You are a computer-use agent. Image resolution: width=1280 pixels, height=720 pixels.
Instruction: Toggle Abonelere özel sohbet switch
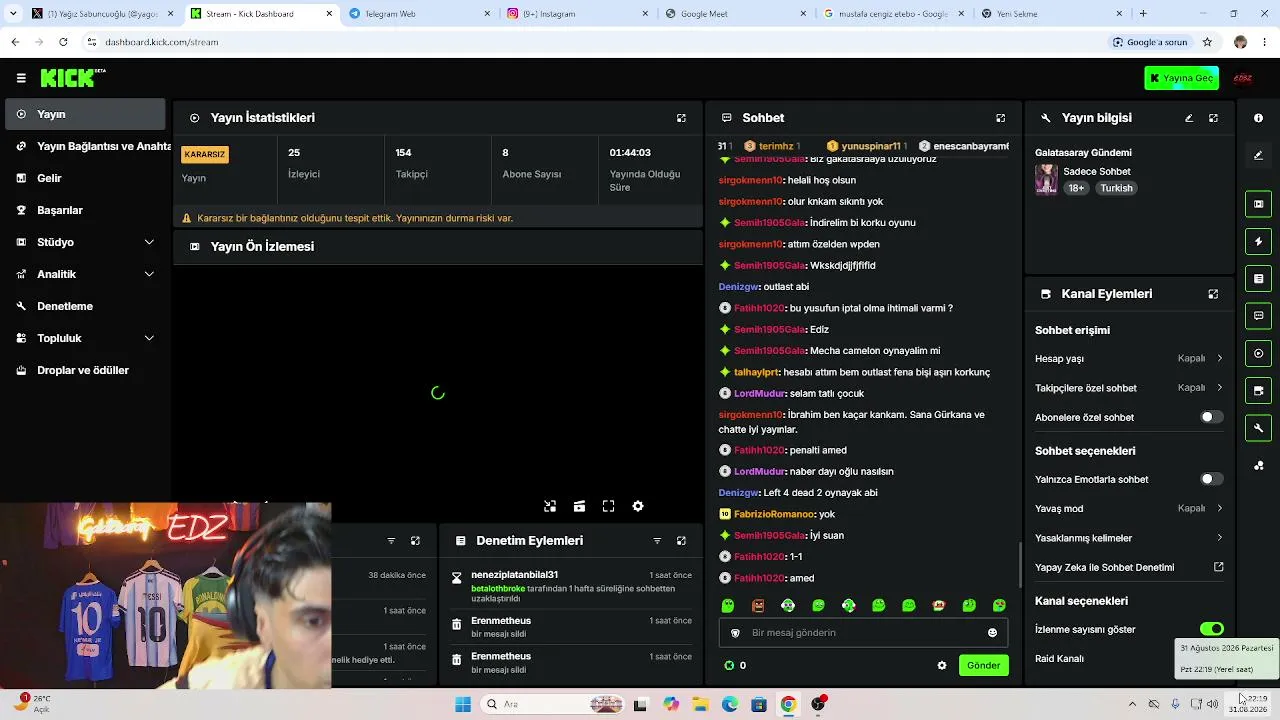1211,417
